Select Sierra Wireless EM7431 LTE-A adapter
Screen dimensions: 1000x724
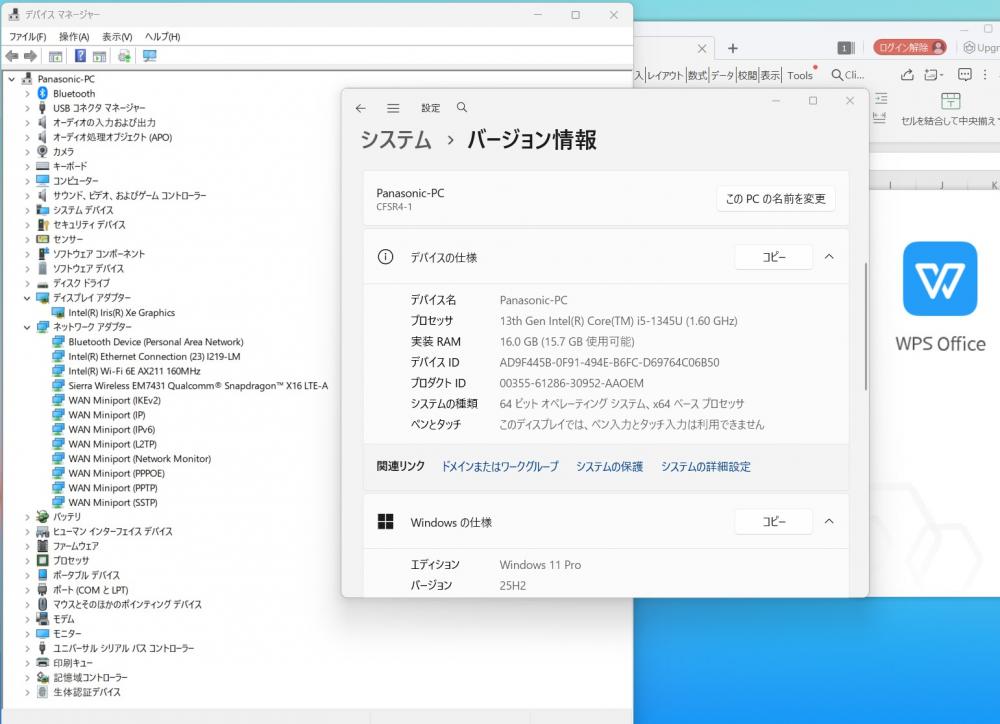tap(198, 385)
